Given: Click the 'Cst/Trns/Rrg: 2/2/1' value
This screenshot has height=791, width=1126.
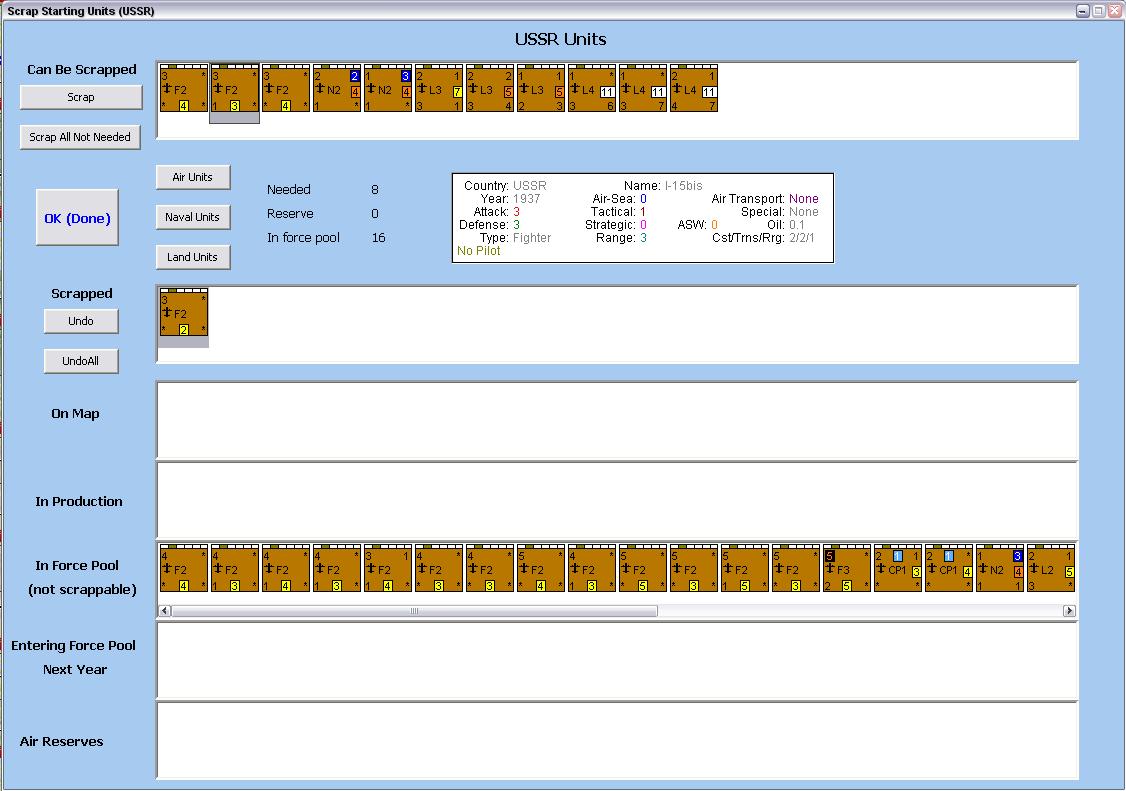Looking at the screenshot, I should tap(801, 238).
